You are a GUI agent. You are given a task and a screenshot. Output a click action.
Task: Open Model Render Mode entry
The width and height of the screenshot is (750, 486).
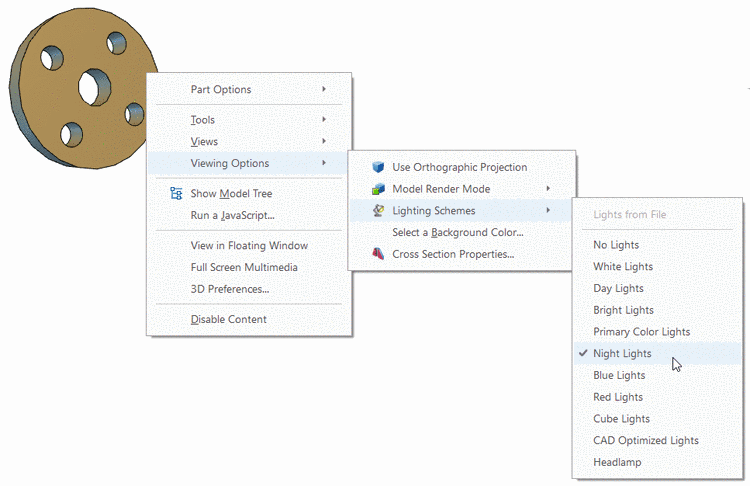462,189
